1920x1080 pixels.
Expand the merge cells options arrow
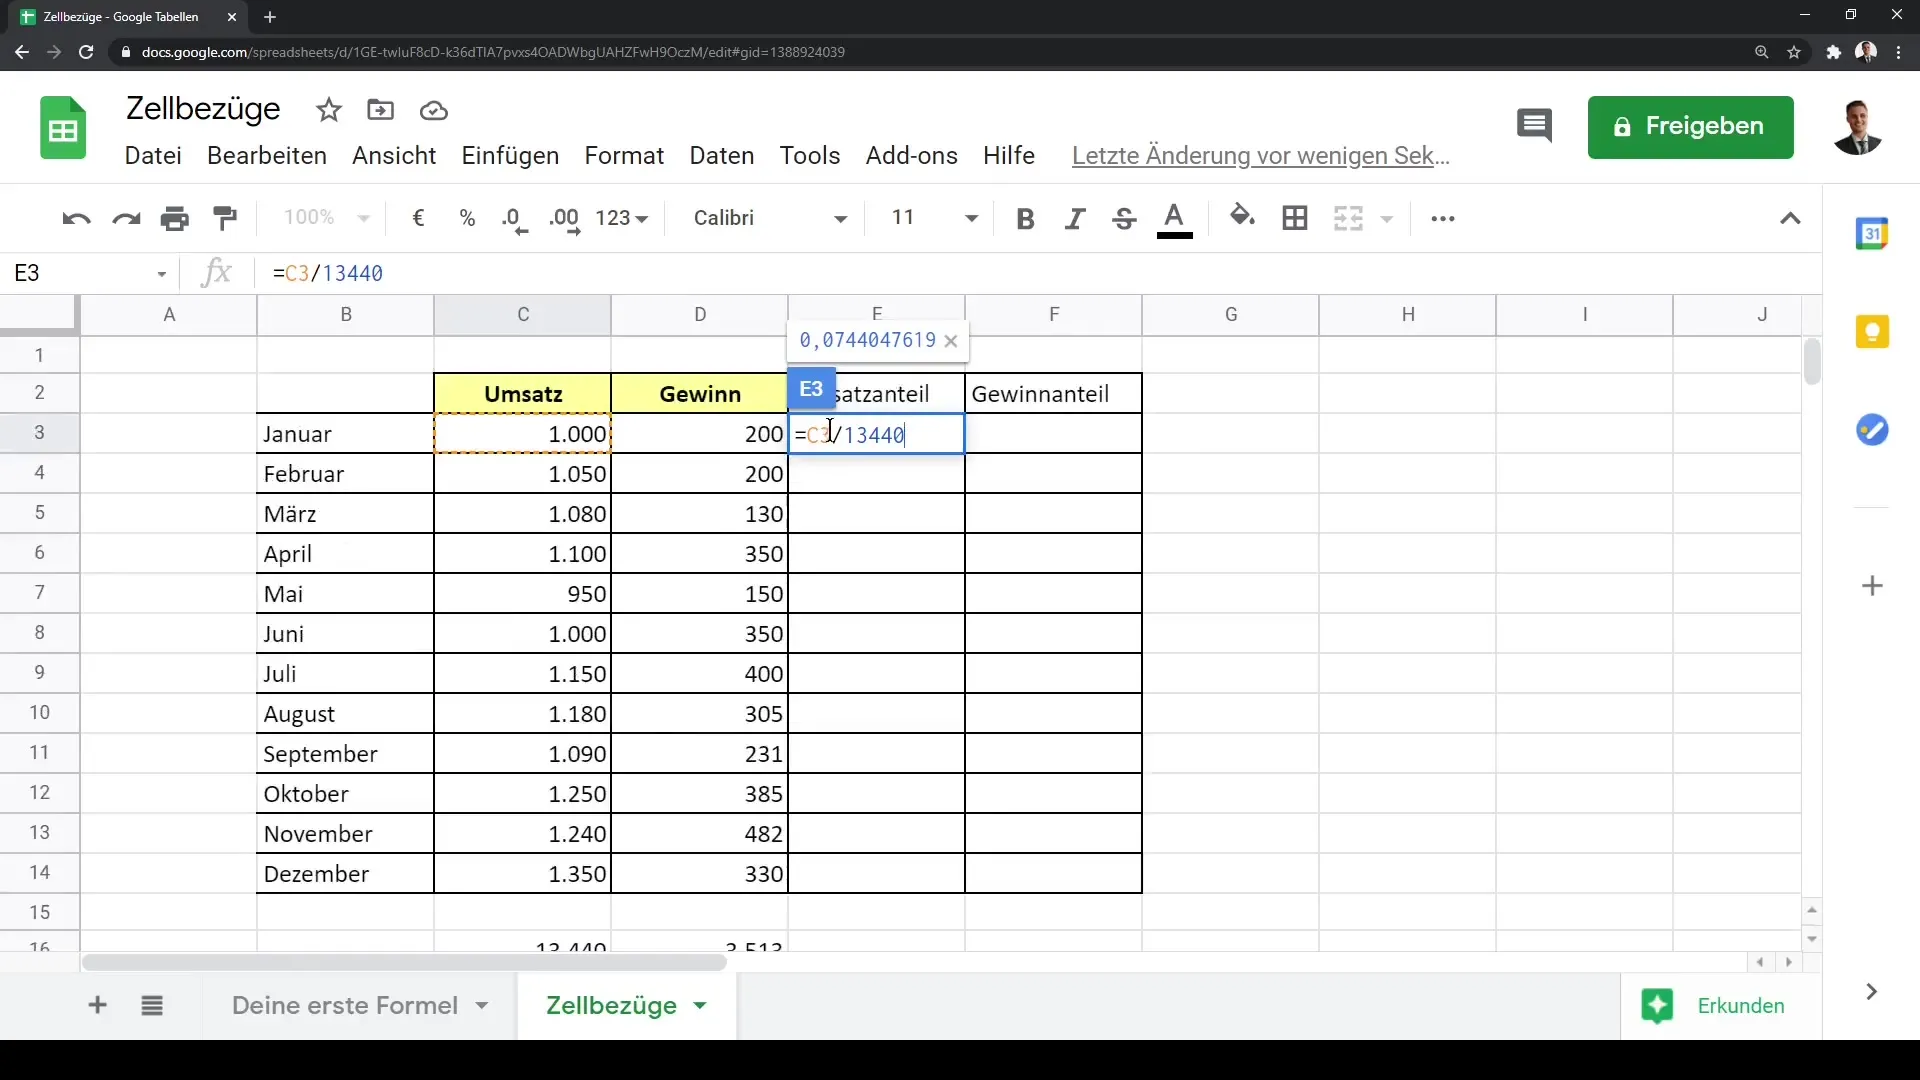(x=1387, y=219)
